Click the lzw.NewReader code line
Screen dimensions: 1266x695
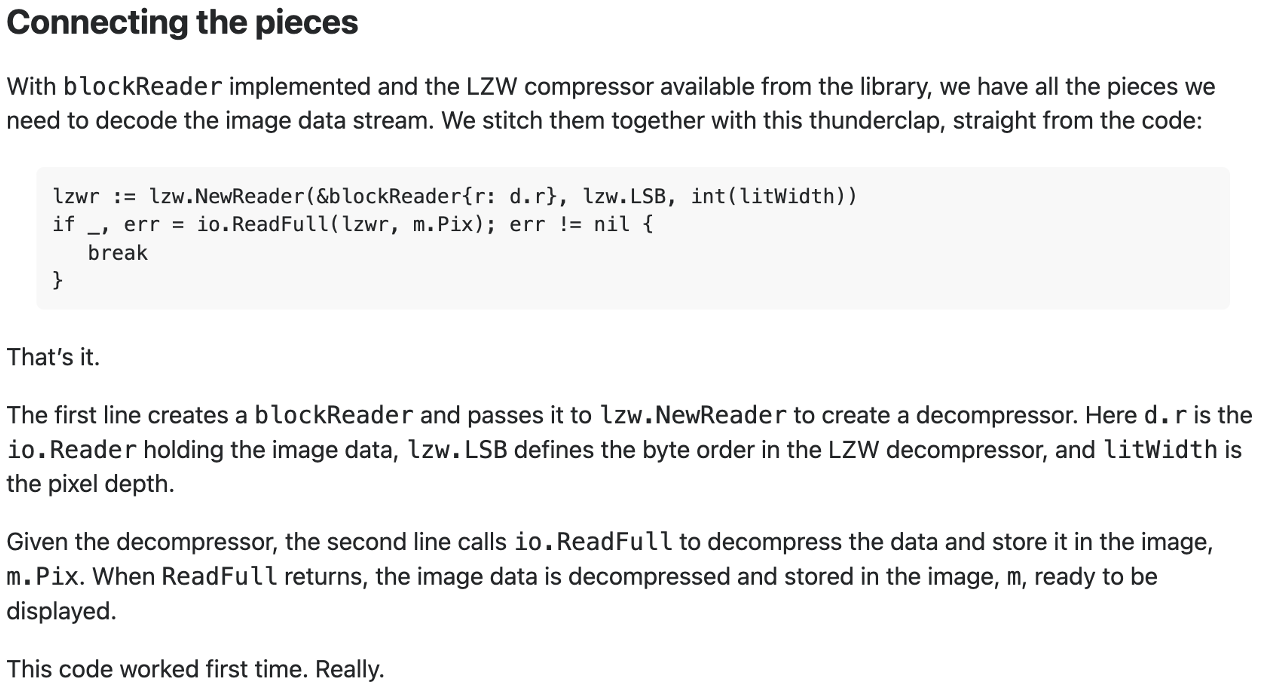(x=454, y=195)
